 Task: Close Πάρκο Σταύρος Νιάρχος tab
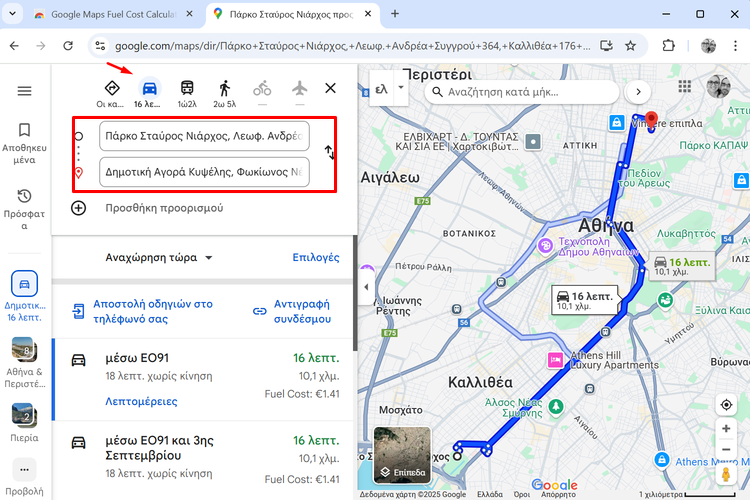pyautogui.click(x=368, y=14)
